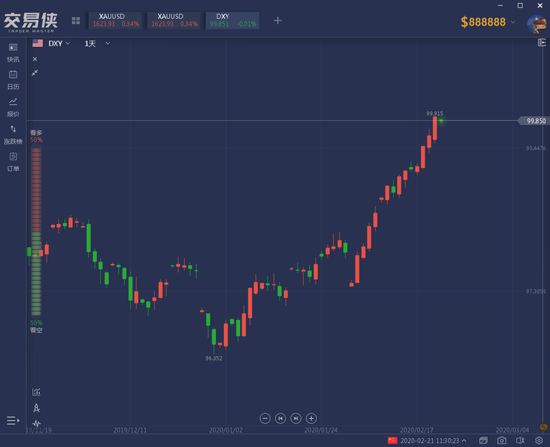Mute sound with the speaker icon
Screen dimensions: 550x447
[520, 440]
